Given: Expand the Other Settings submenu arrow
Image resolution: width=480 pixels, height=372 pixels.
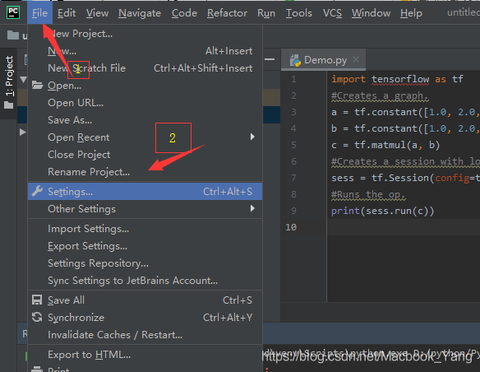Looking at the screenshot, I should tap(253, 208).
